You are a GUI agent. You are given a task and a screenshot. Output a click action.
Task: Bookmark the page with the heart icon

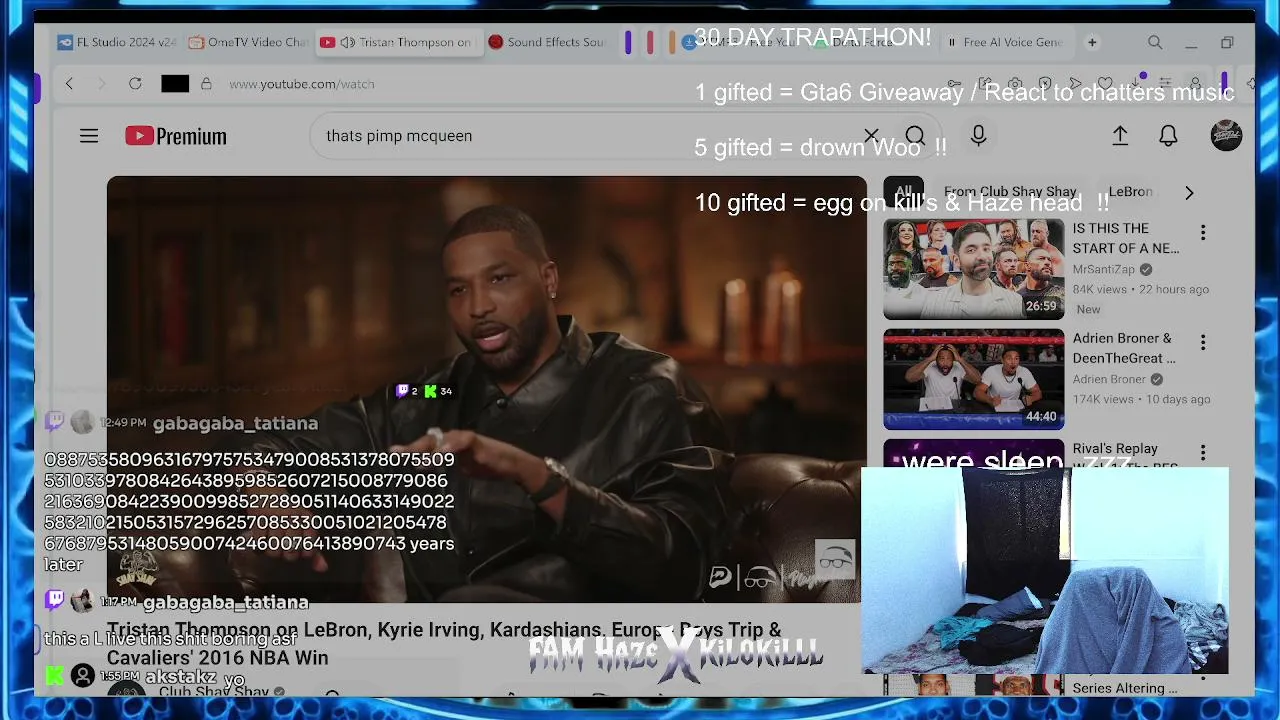click(1105, 84)
